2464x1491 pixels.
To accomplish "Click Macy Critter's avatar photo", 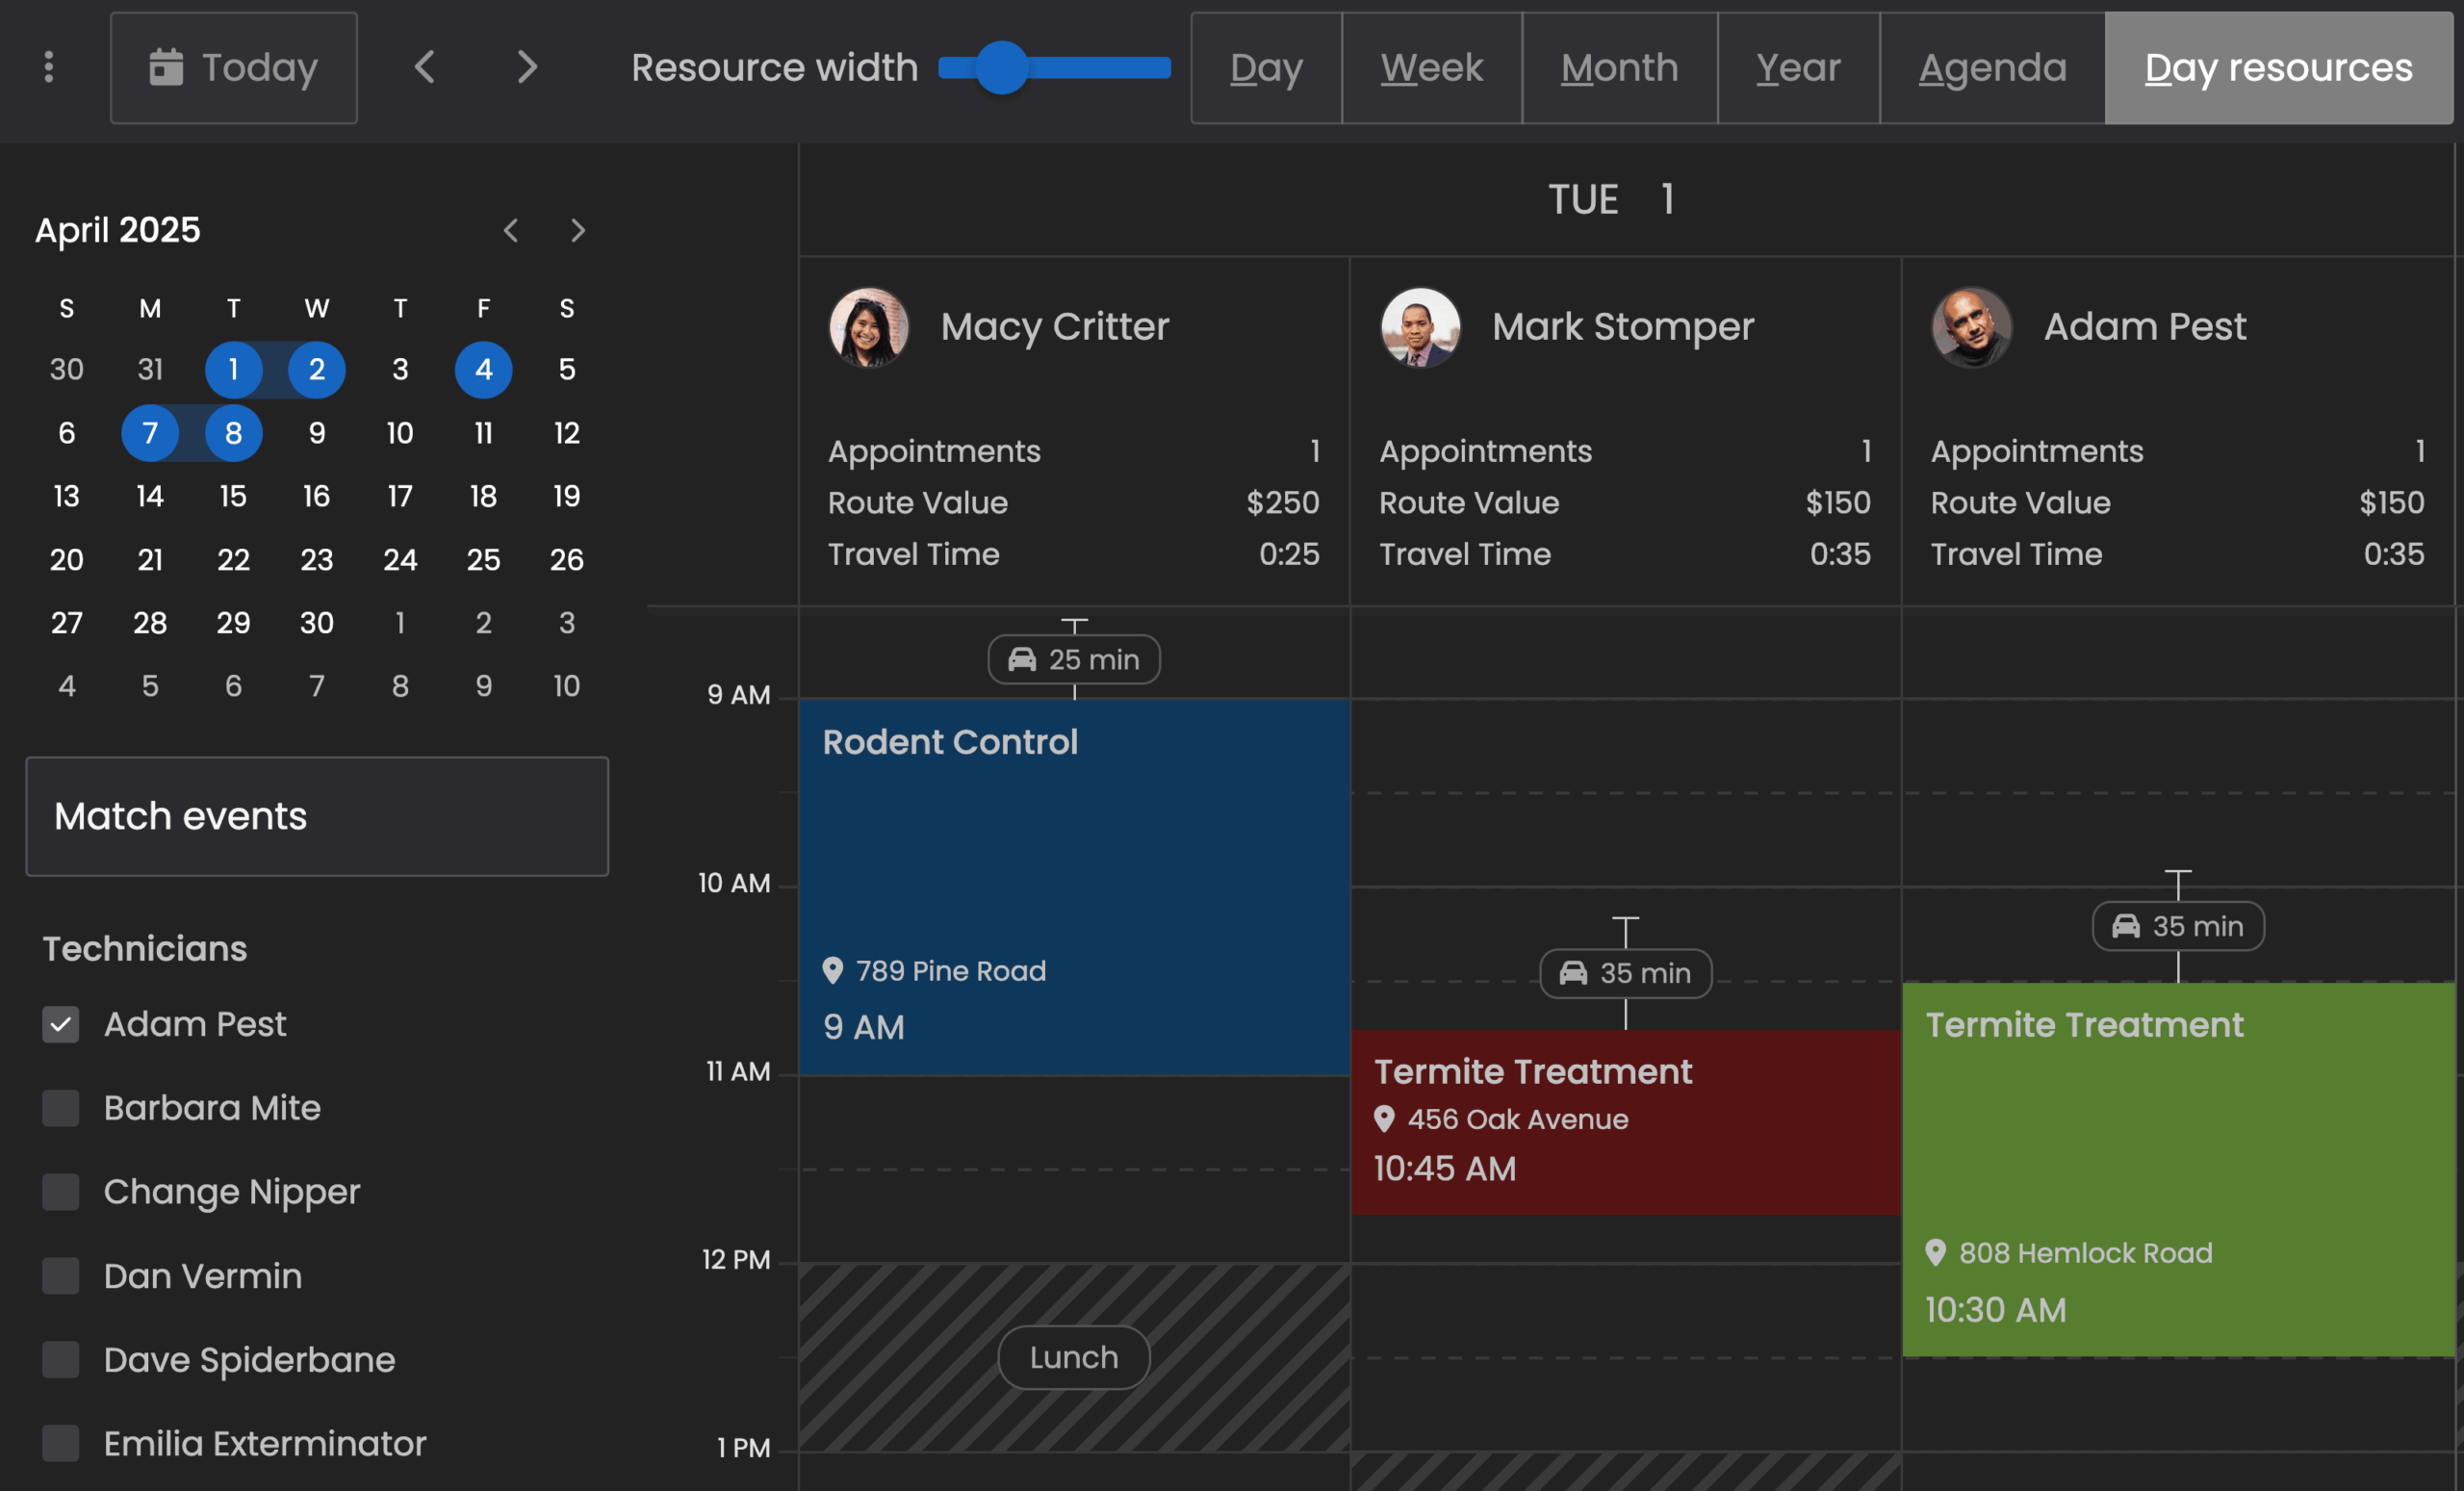I will tap(868, 327).
